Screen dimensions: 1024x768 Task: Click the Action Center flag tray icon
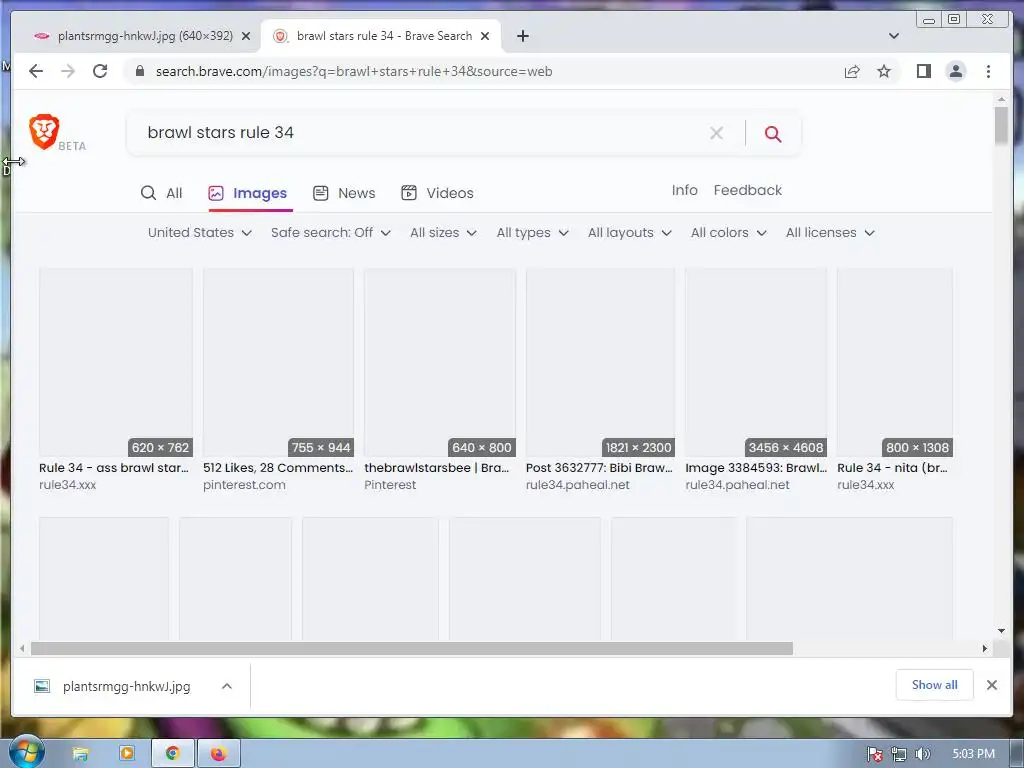(x=874, y=754)
